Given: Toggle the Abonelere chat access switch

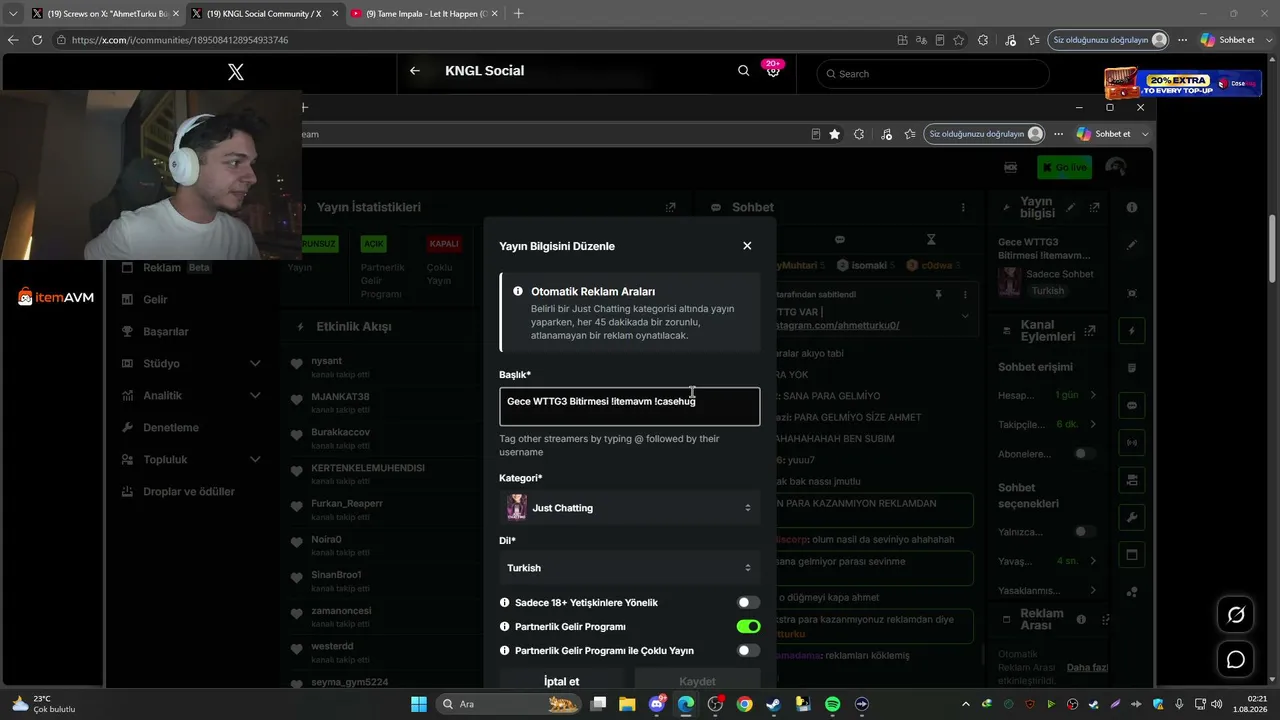Looking at the screenshot, I should click(1084, 454).
